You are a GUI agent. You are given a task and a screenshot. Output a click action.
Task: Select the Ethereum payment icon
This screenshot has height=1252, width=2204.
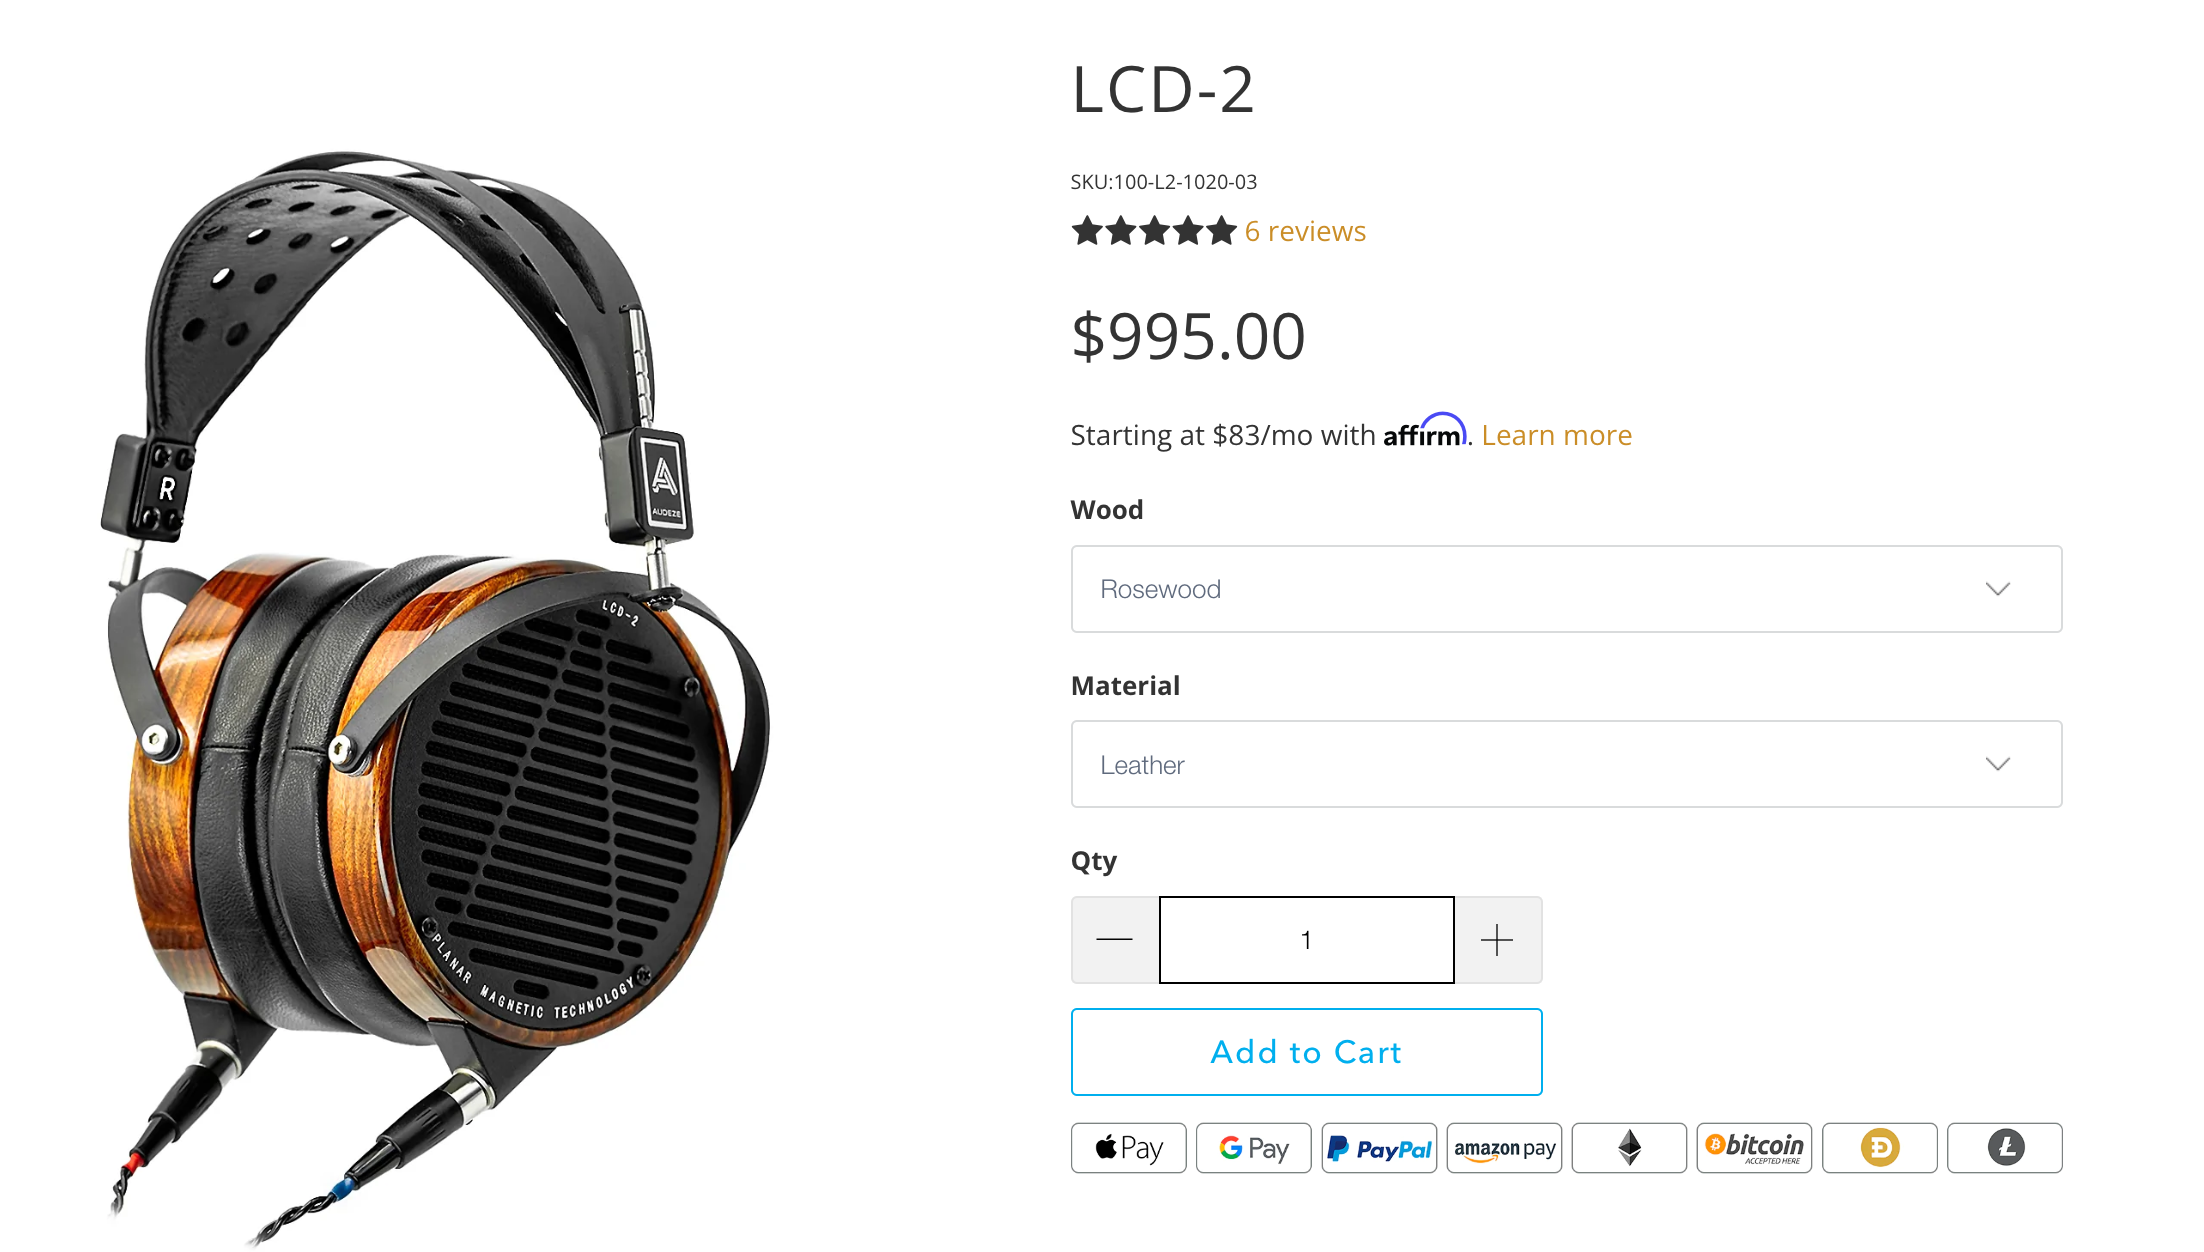pyautogui.click(x=1629, y=1147)
